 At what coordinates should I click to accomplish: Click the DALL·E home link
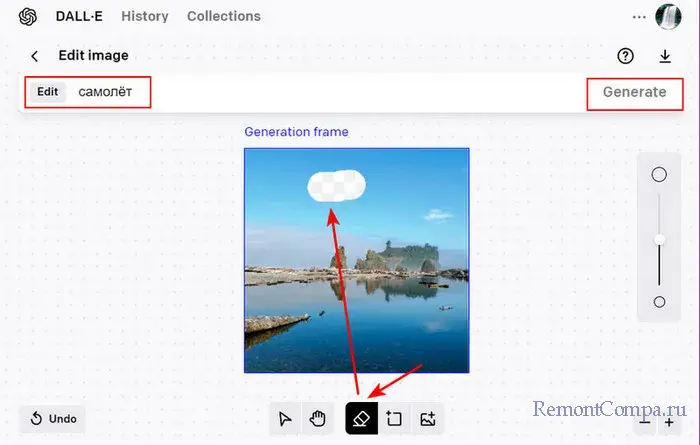pos(82,16)
